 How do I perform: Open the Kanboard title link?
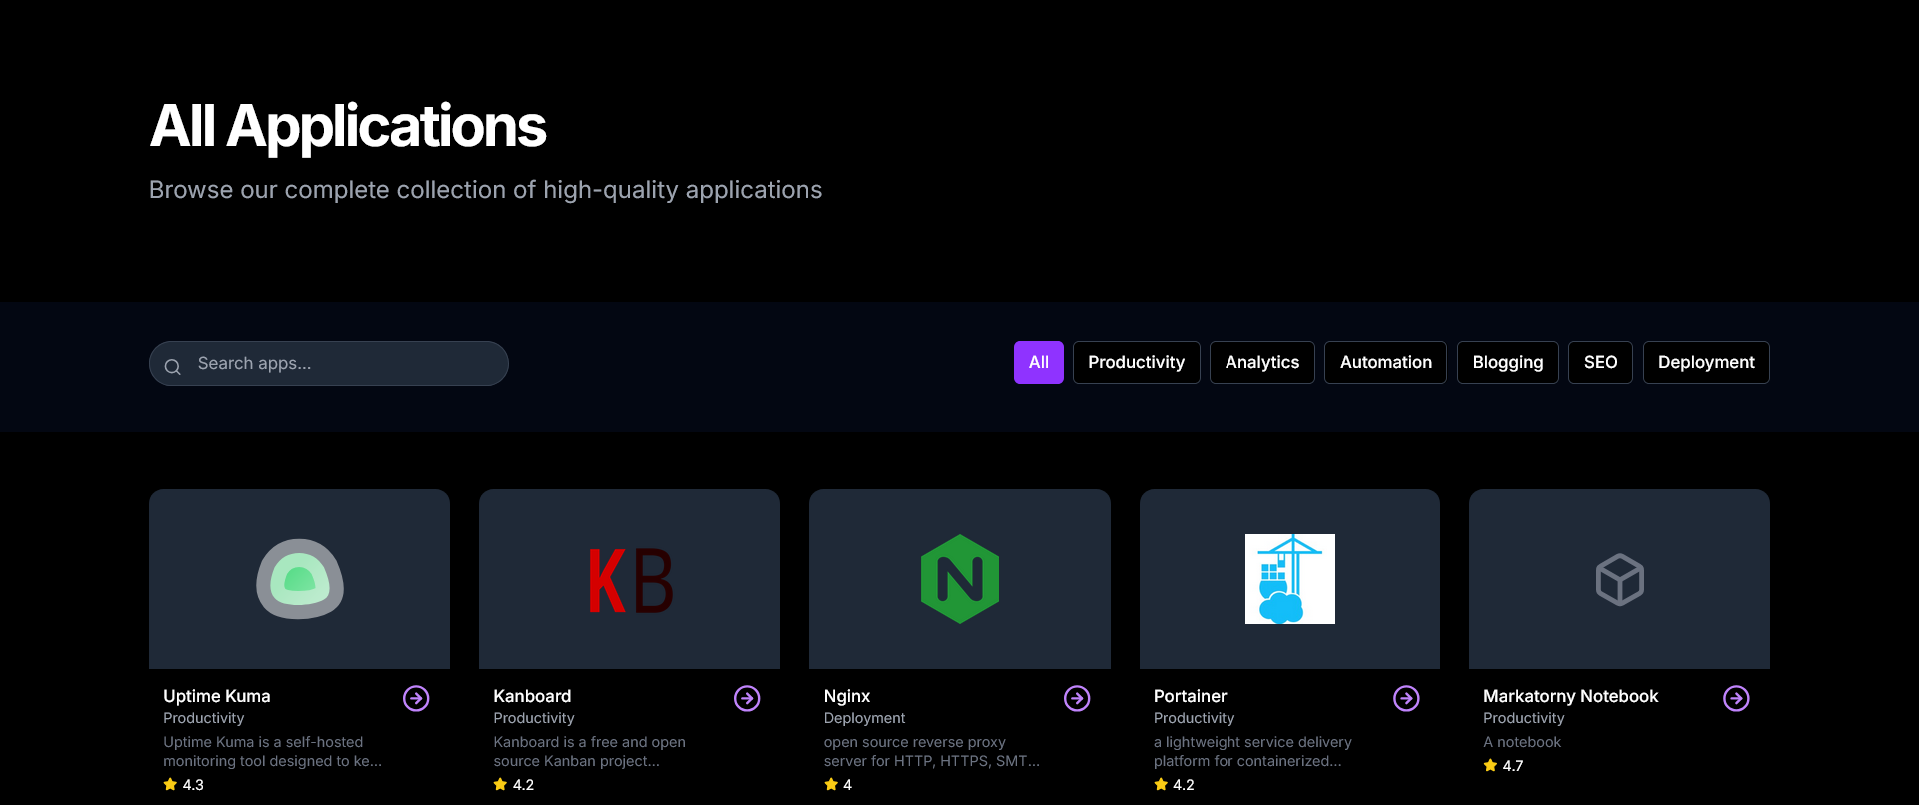pyautogui.click(x=532, y=696)
